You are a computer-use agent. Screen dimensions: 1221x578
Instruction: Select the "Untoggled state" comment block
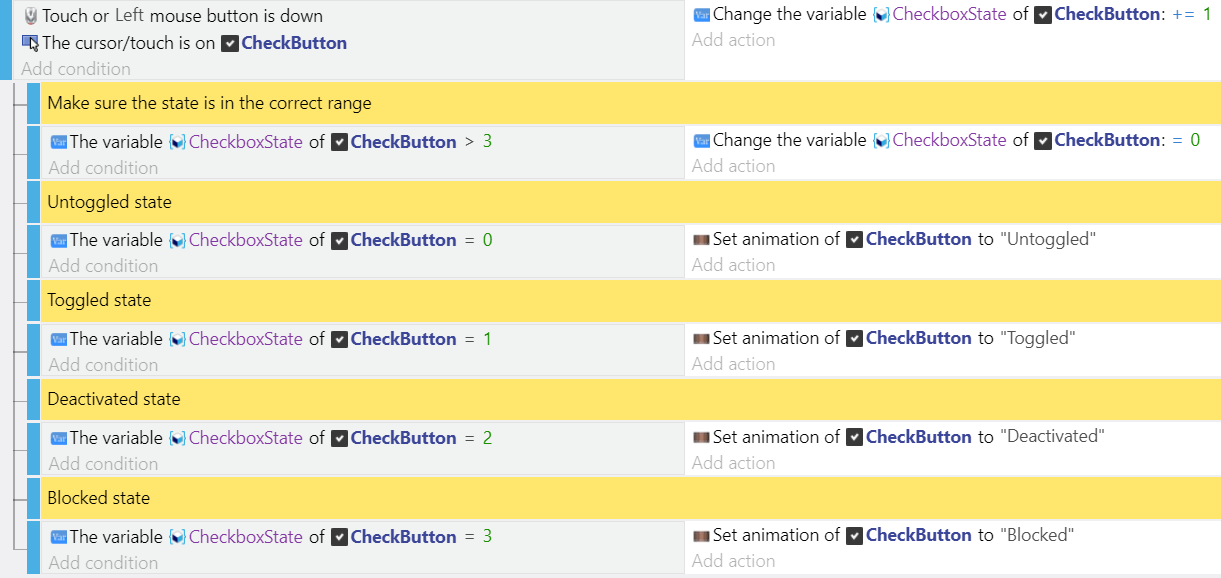109,202
